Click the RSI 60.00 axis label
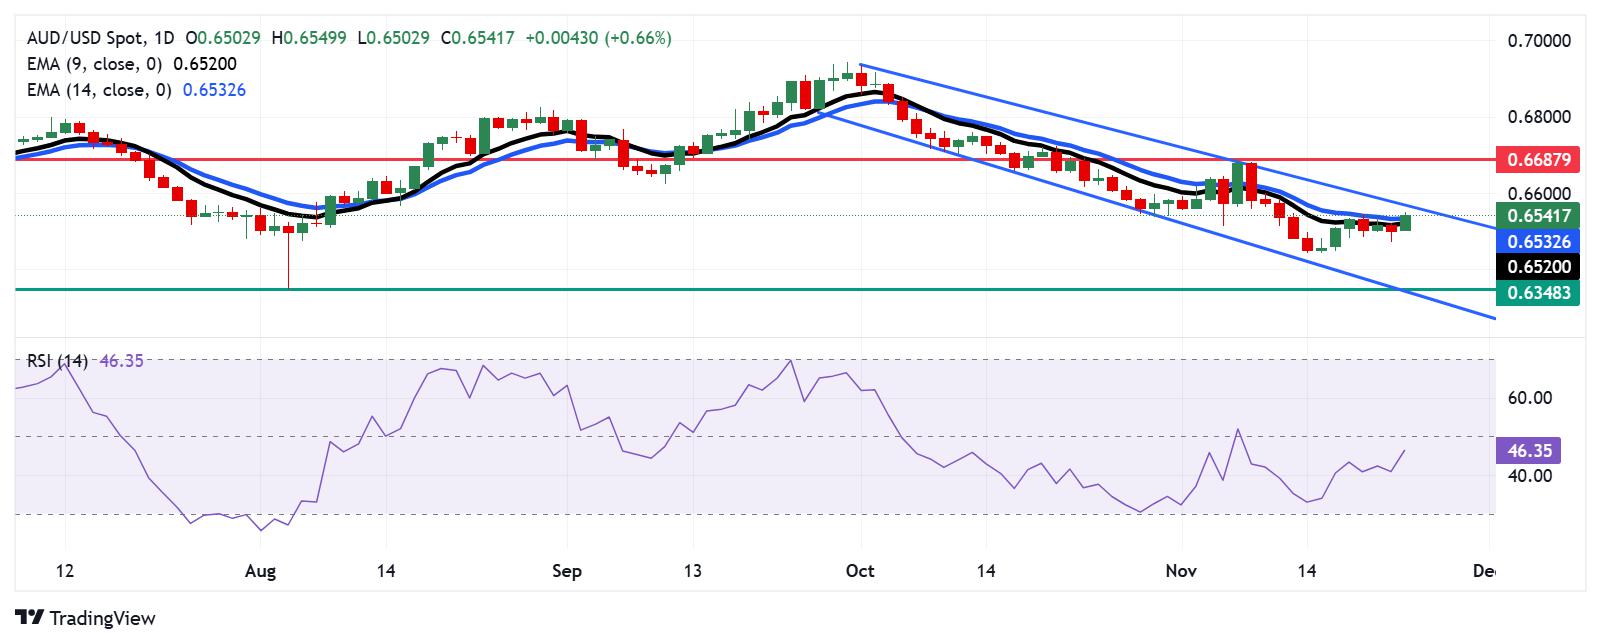The image size is (1601, 644). click(1529, 398)
